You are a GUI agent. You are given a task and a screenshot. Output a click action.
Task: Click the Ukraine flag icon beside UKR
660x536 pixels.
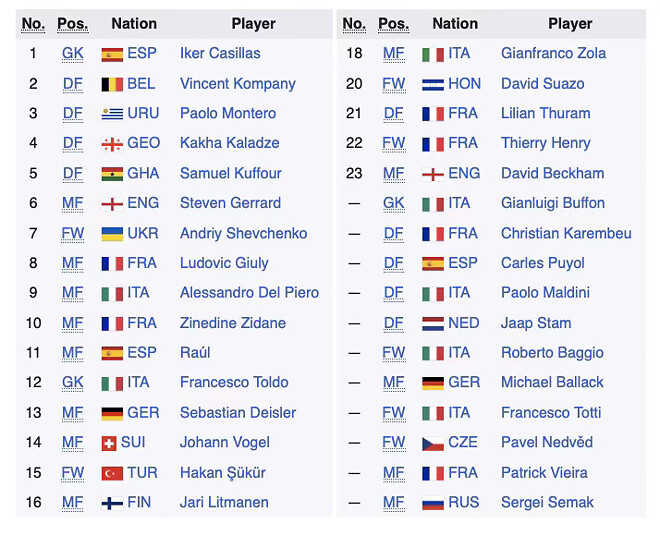click(x=112, y=234)
